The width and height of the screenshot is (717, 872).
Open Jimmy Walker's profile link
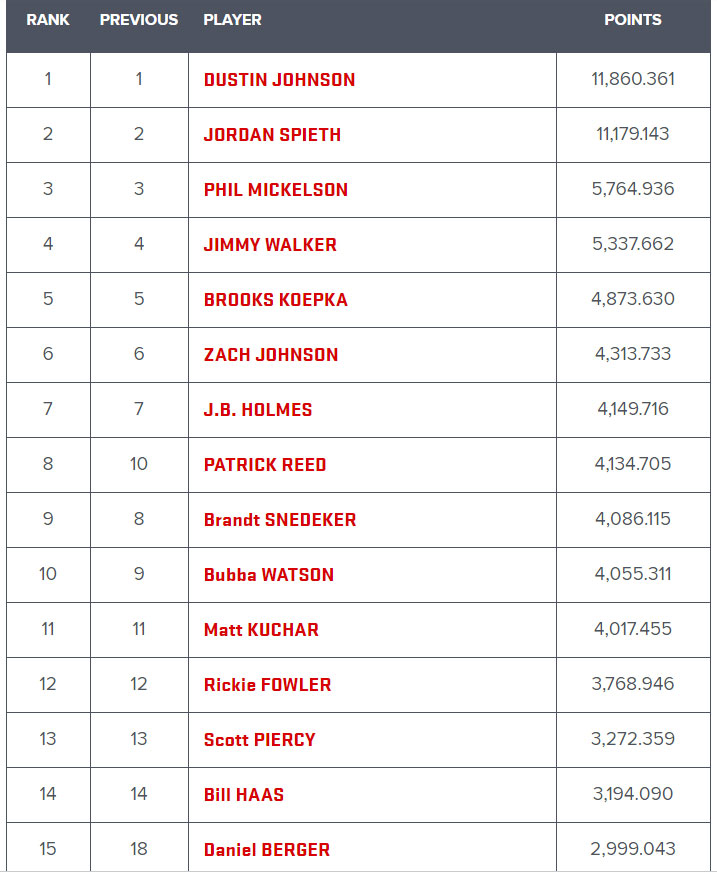(270, 245)
